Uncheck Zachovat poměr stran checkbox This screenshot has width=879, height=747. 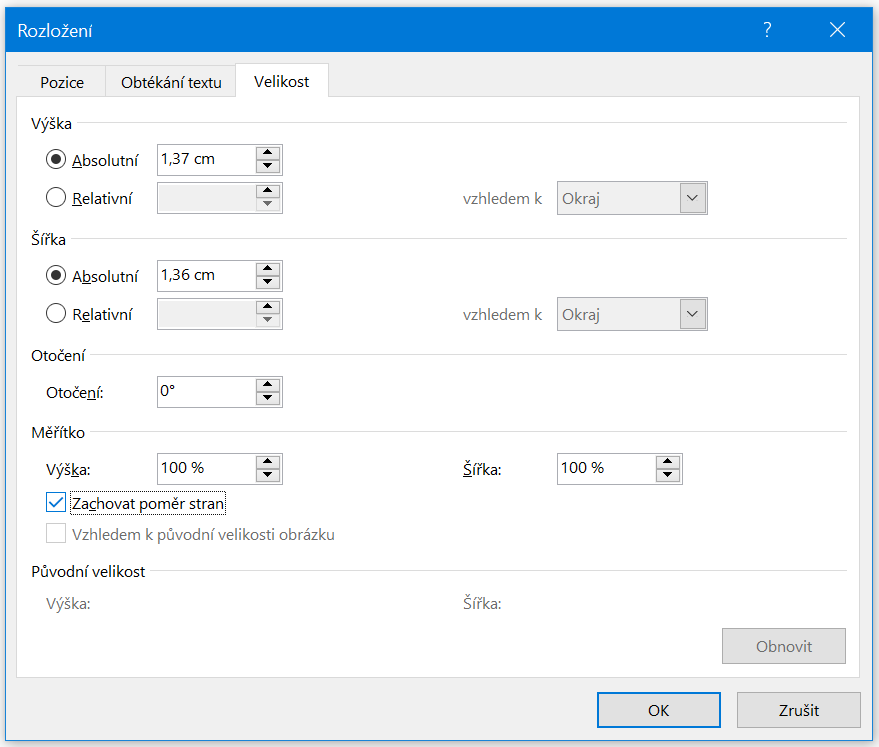pyautogui.click(x=56, y=503)
